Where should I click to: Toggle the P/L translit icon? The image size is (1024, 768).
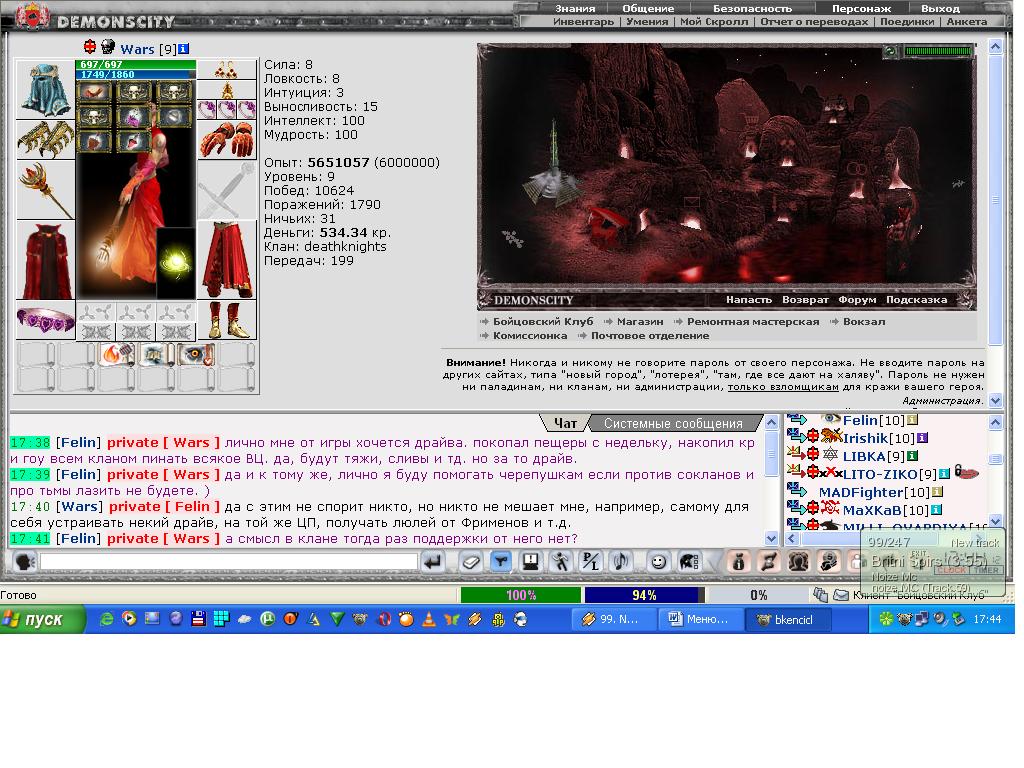(x=591, y=562)
